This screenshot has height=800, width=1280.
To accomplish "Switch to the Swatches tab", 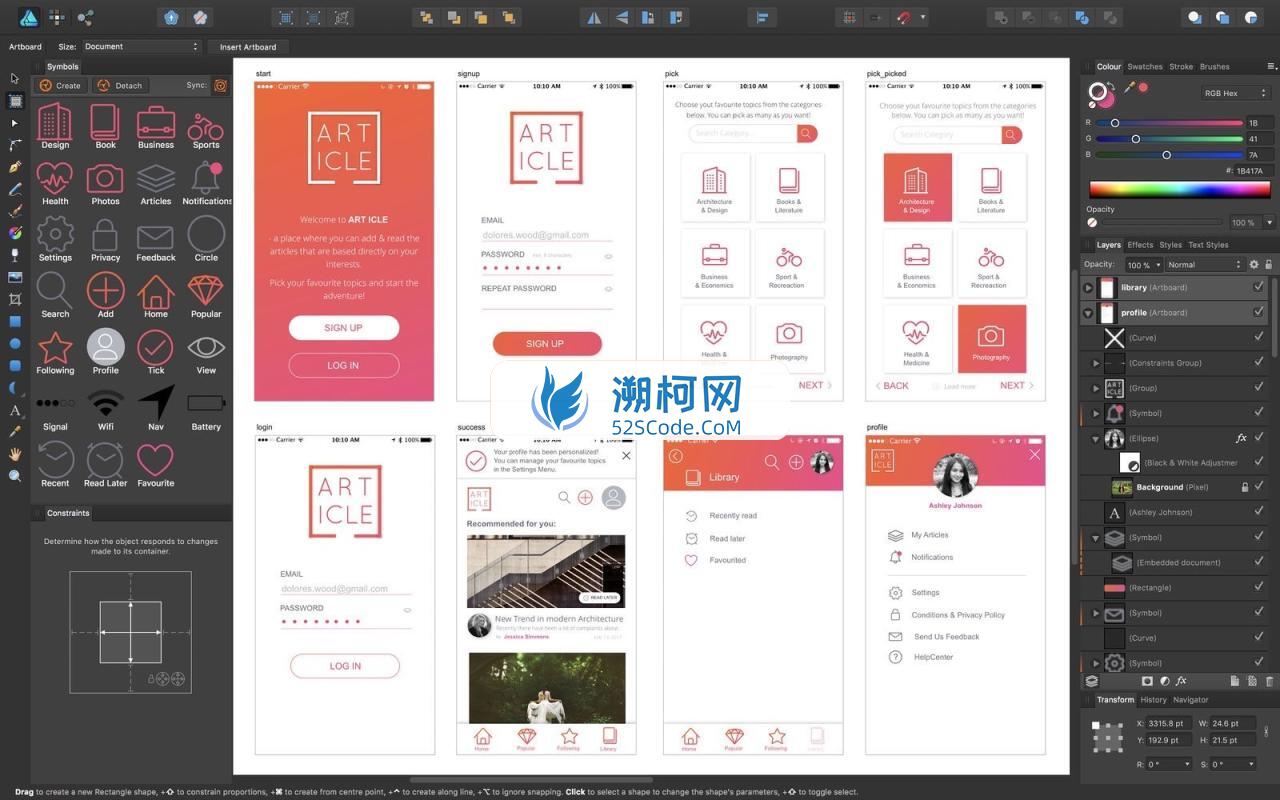I will pos(1145,67).
